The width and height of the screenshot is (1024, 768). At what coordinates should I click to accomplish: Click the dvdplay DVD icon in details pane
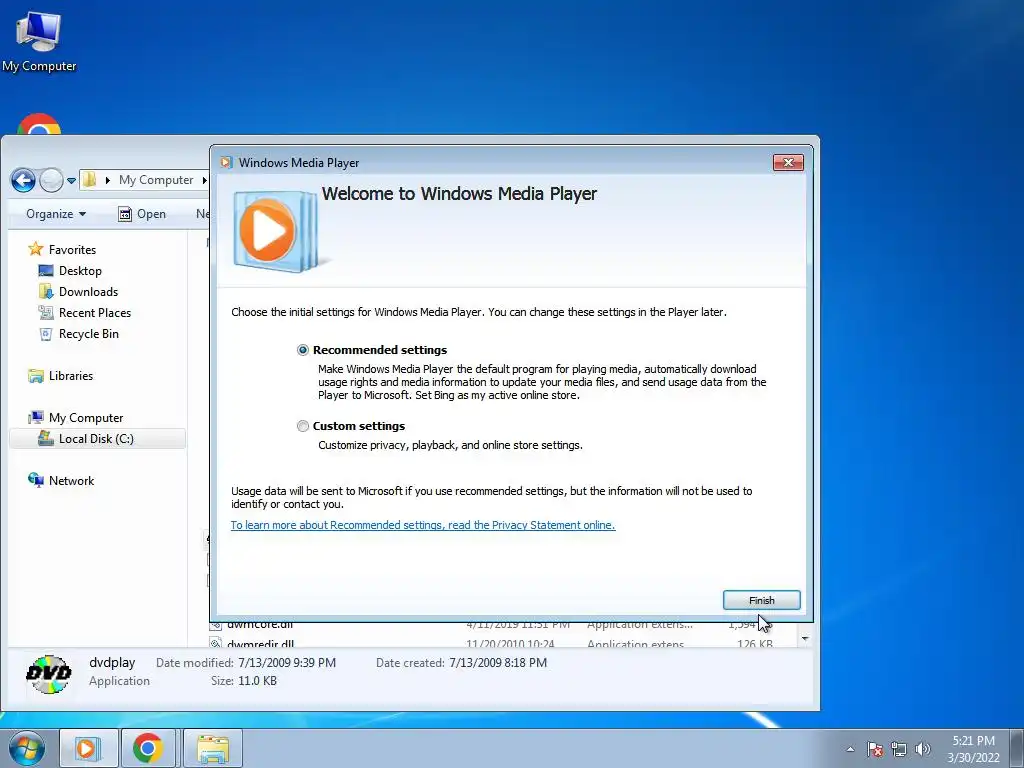pyautogui.click(x=49, y=674)
